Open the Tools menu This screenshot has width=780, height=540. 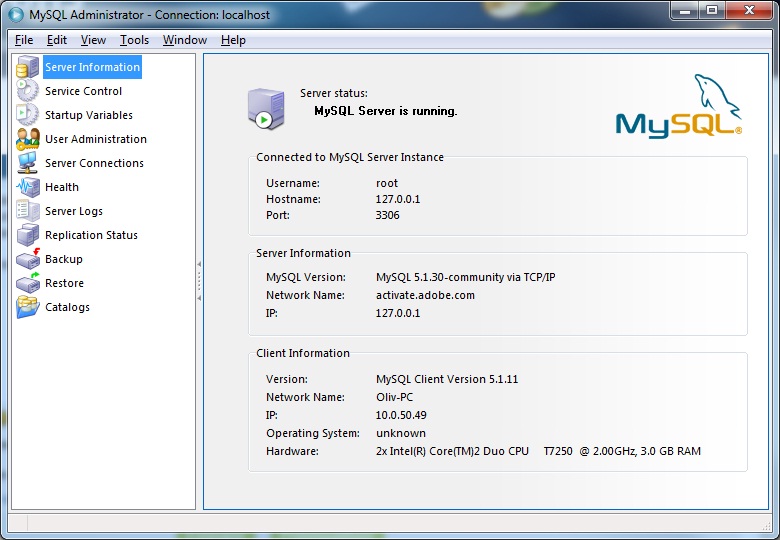134,40
